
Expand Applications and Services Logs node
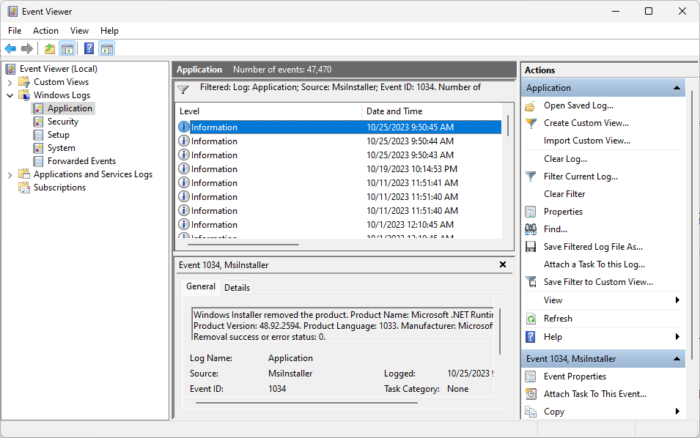pyautogui.click(x=10, y=174)
